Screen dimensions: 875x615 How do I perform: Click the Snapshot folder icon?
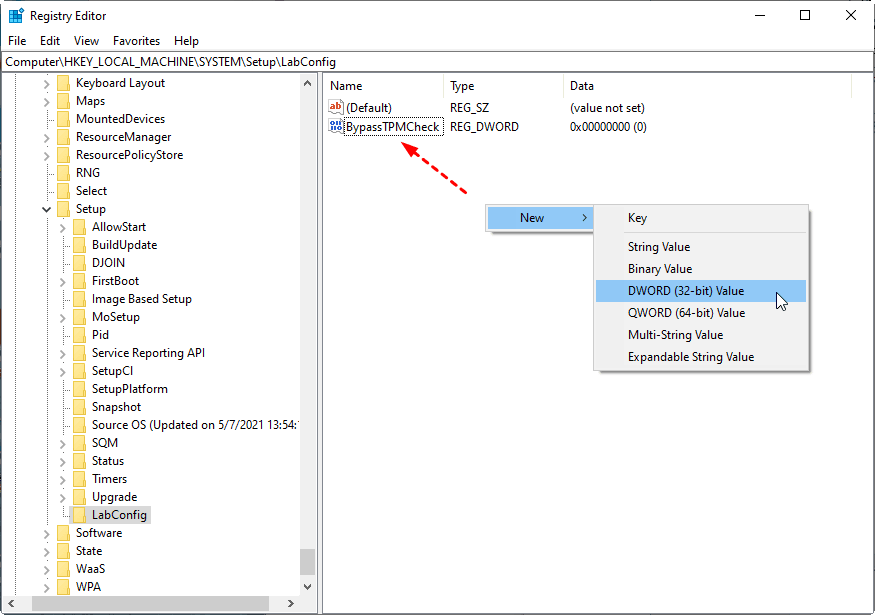(80, 407)
